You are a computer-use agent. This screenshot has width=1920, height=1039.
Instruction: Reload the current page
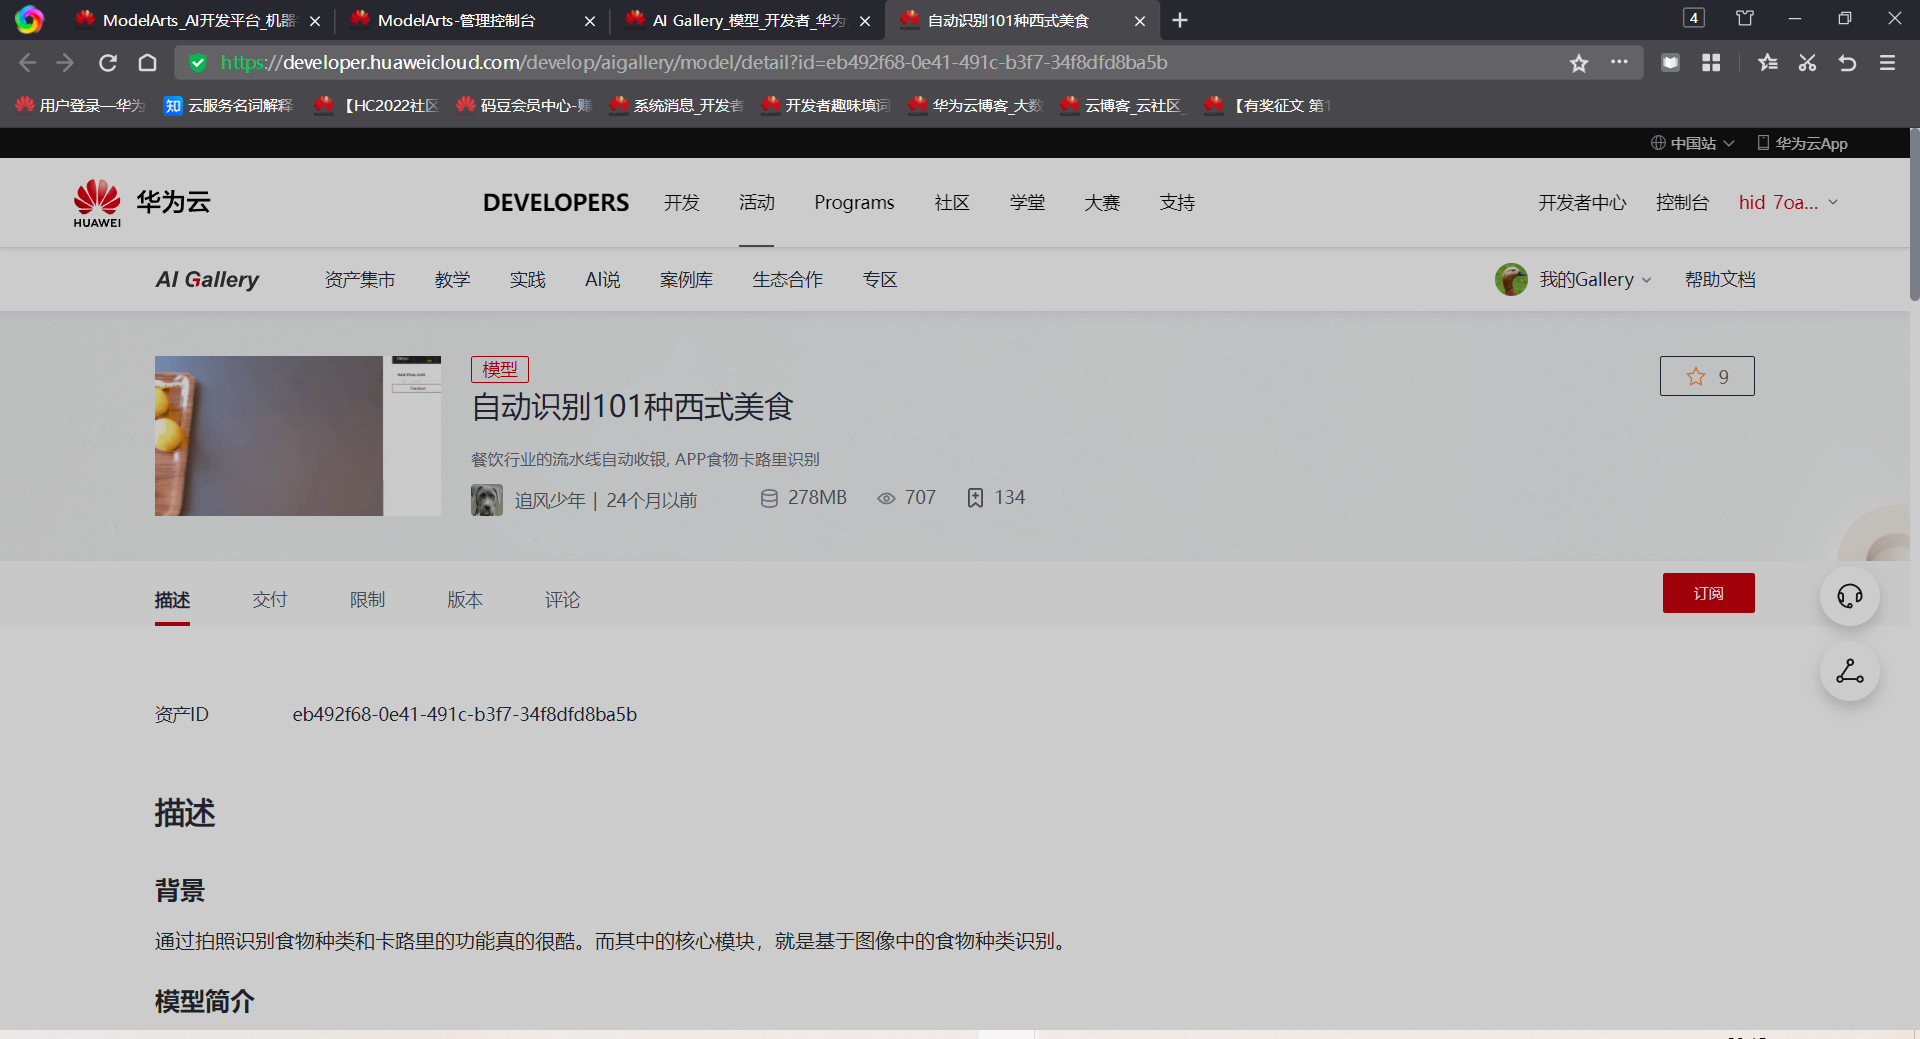click(x=108, y=63)
